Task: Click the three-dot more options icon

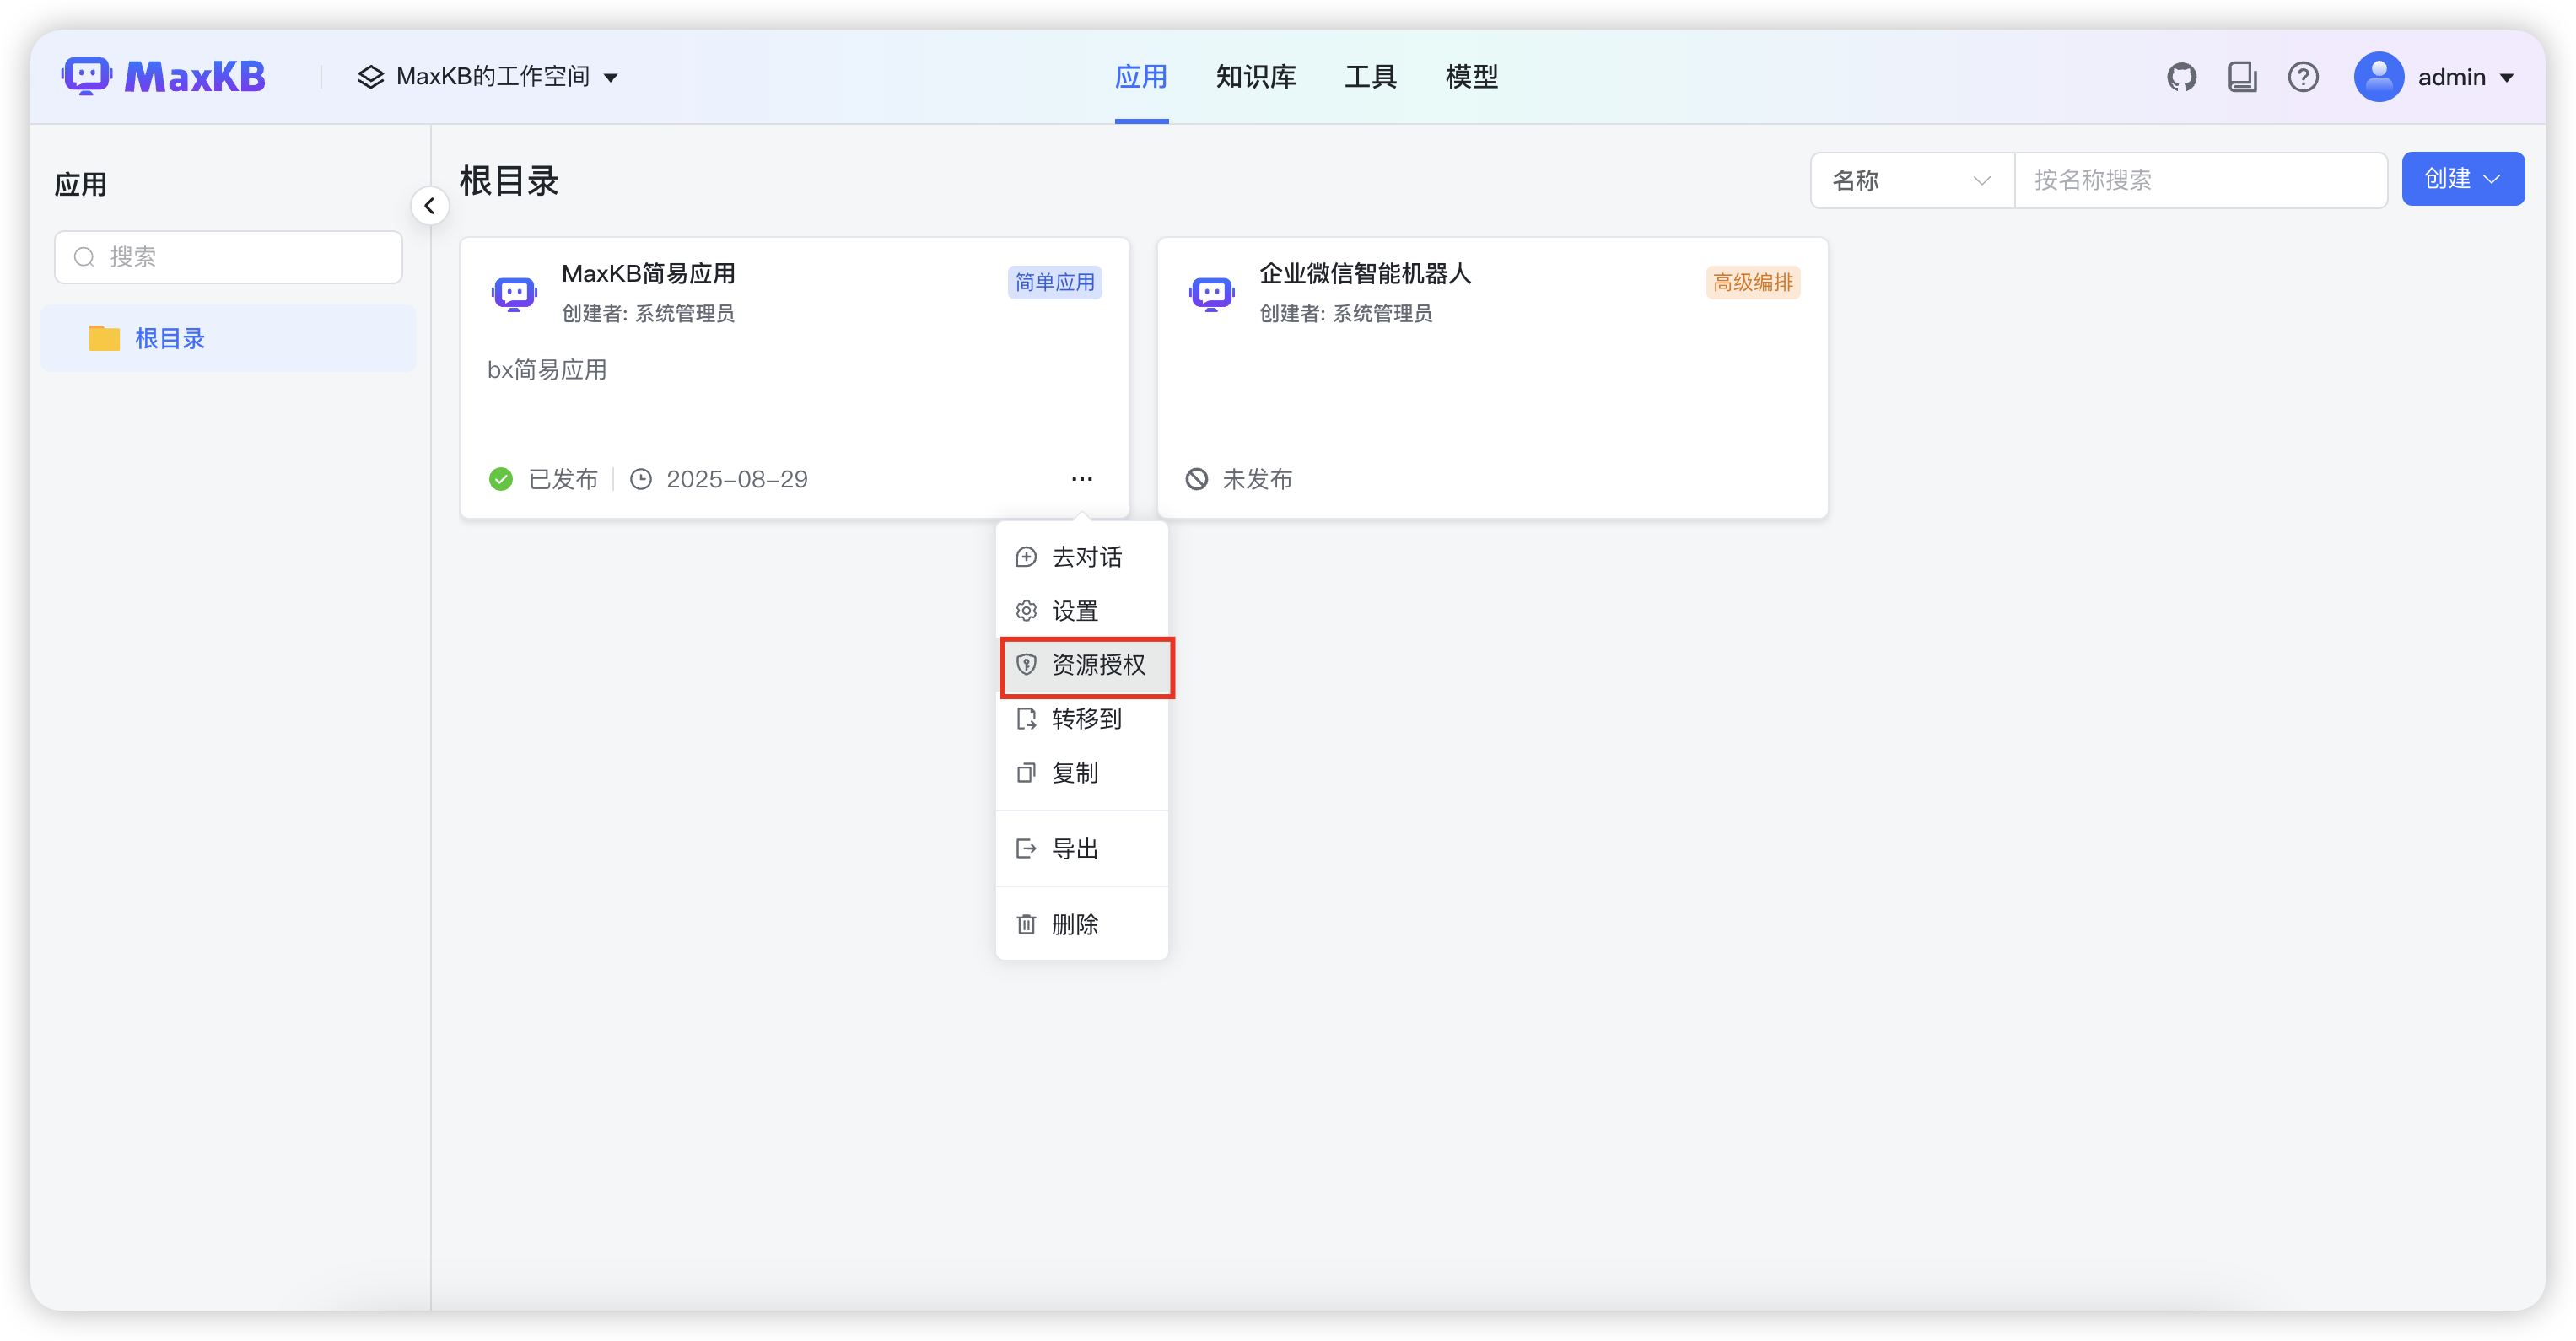Action: [1081, 479]
